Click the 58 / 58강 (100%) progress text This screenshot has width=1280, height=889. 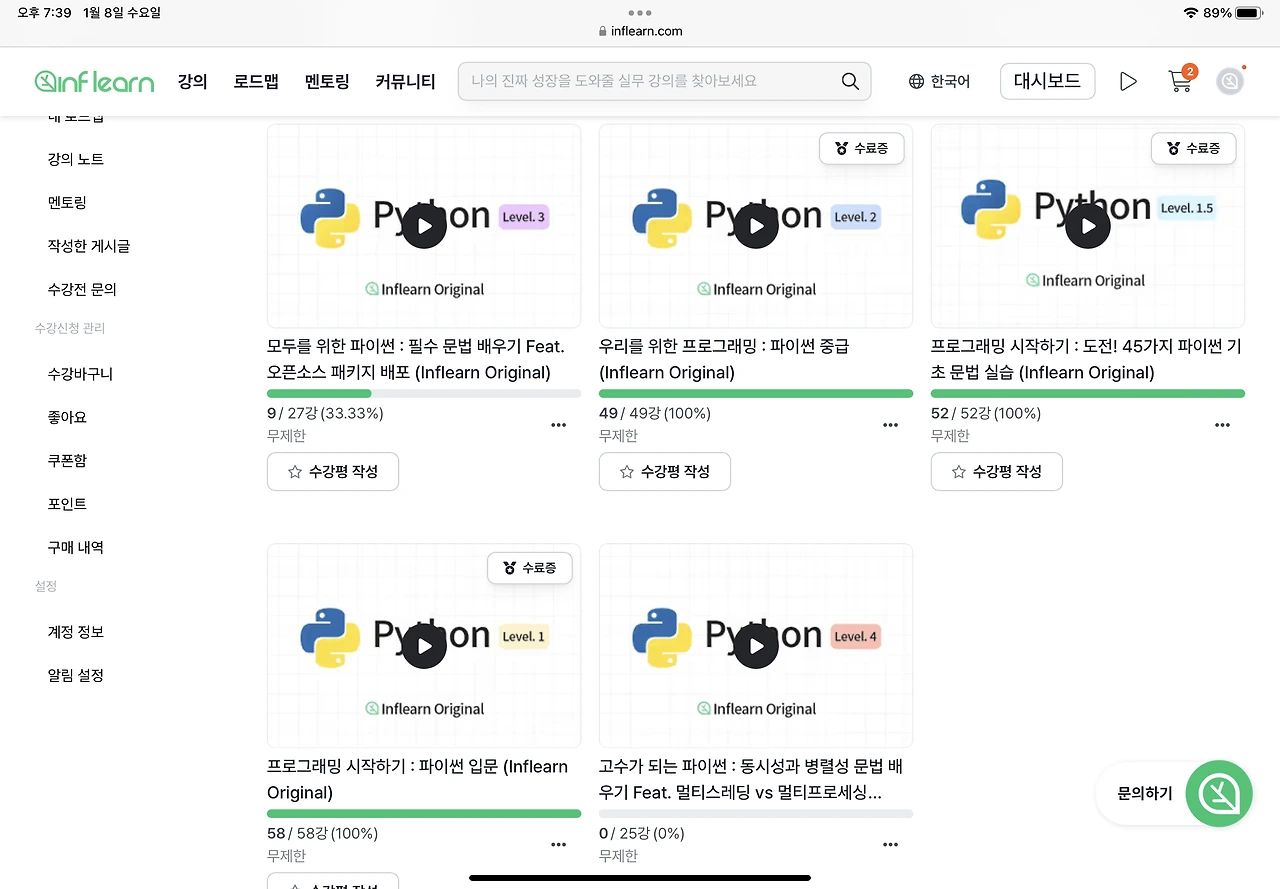(x=322, y=833)
